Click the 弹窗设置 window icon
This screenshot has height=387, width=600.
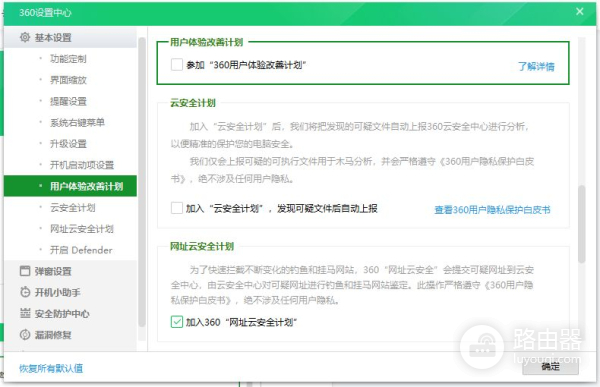pos(25,271)
